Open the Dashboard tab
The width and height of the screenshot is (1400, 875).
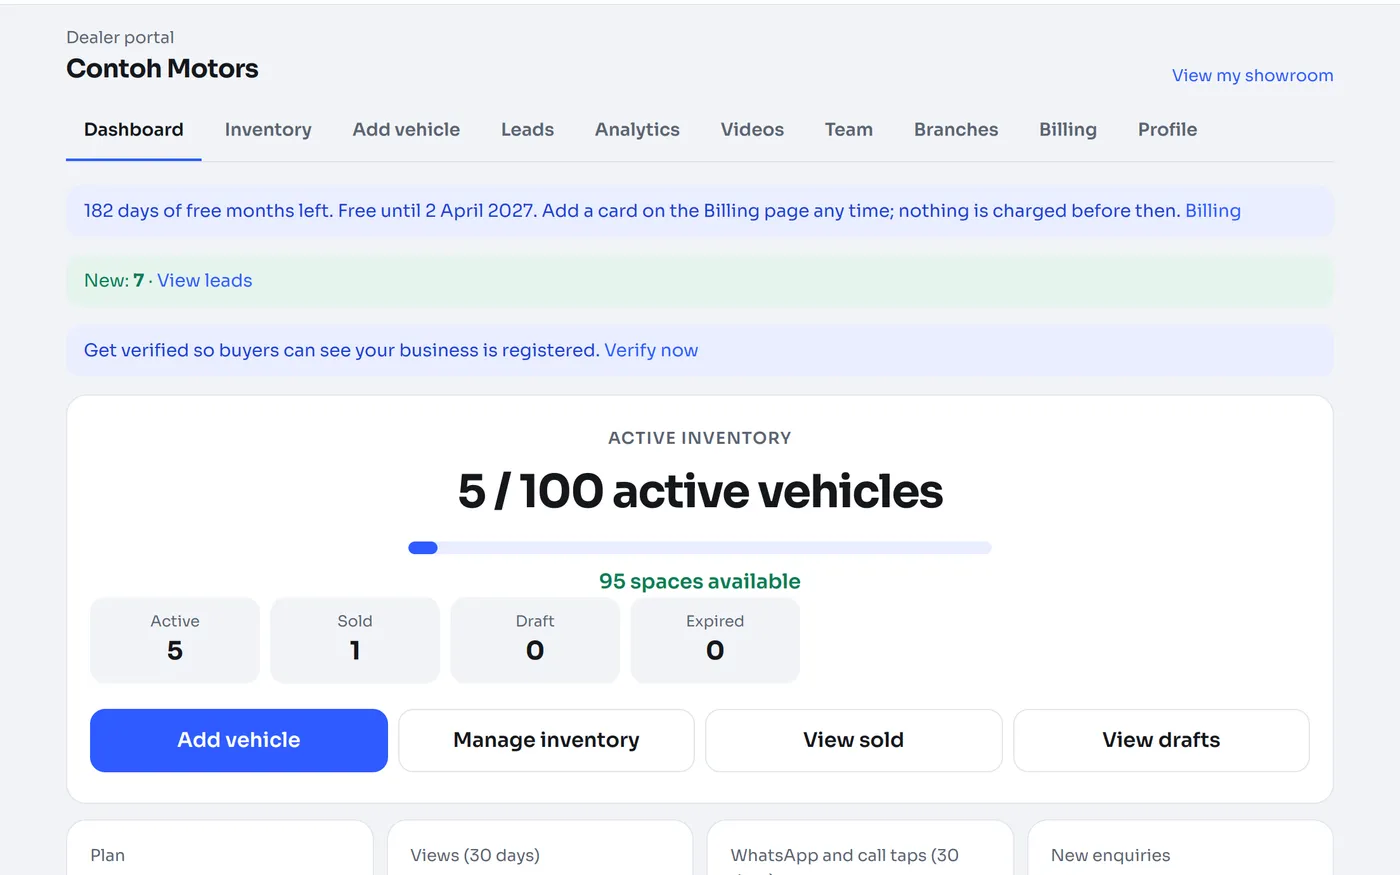point(134,130)
